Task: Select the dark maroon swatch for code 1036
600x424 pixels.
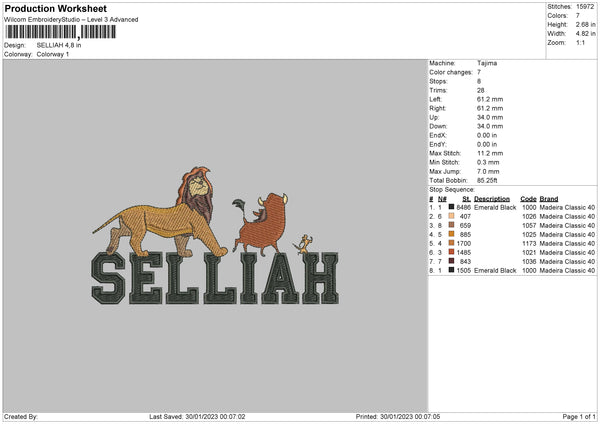Action: point(451,261)
